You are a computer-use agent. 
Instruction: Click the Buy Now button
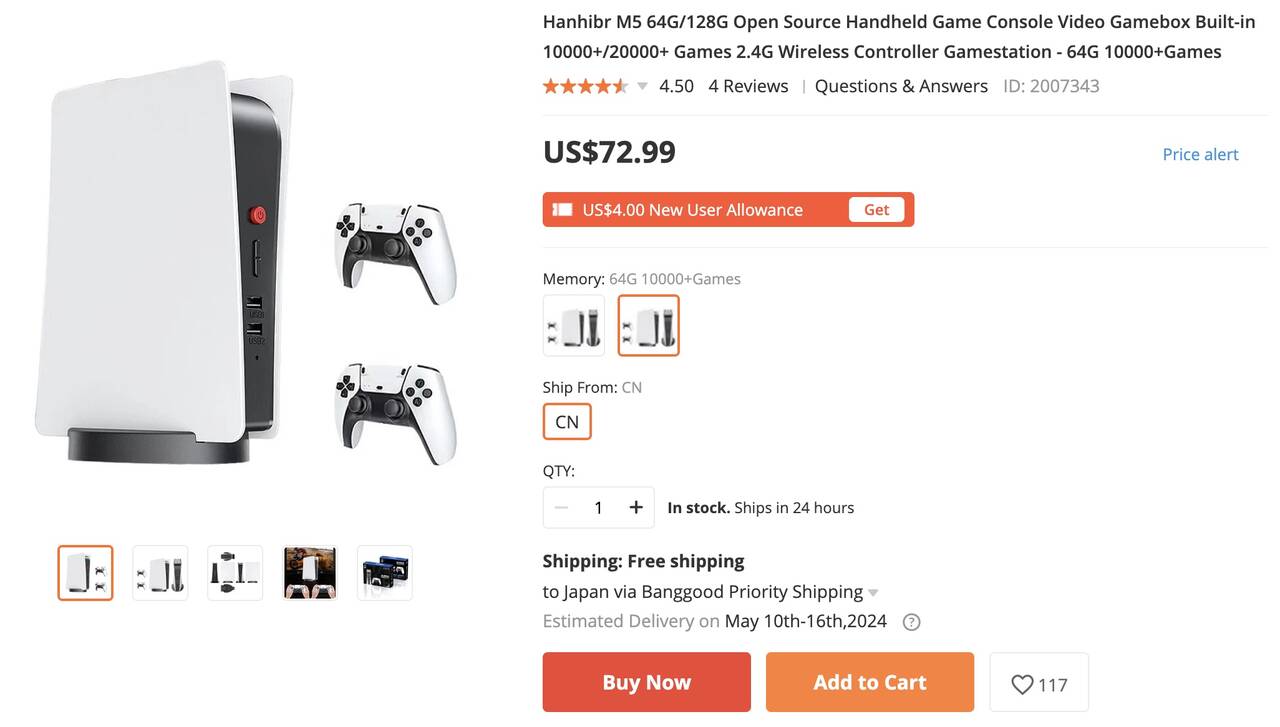coord(646,682)
